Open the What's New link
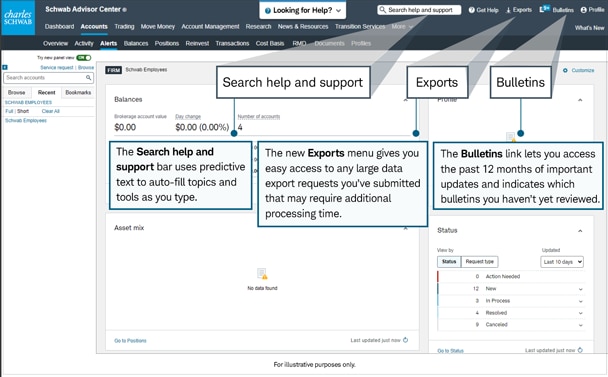The width and height of the screenshot is (608, 377). 589,28
